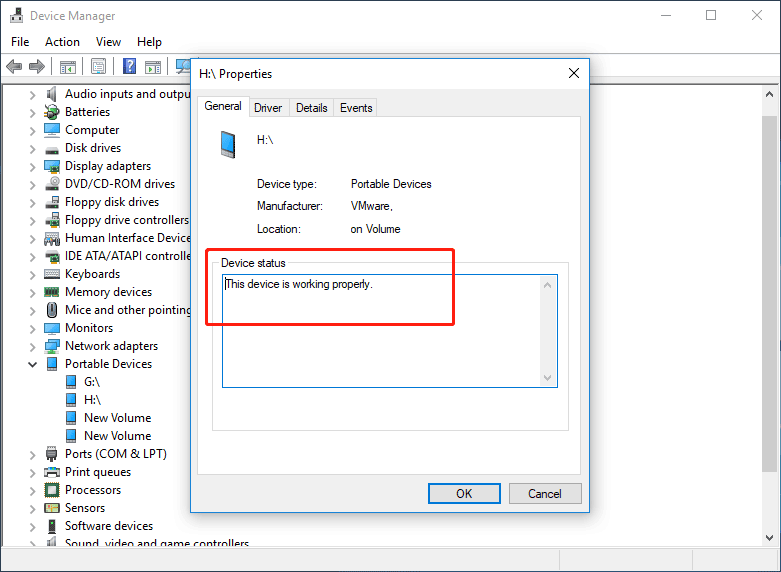Click the Forward arrow in the toolbar
Screen dimensions: 781x572
click(x=37, y=67)
